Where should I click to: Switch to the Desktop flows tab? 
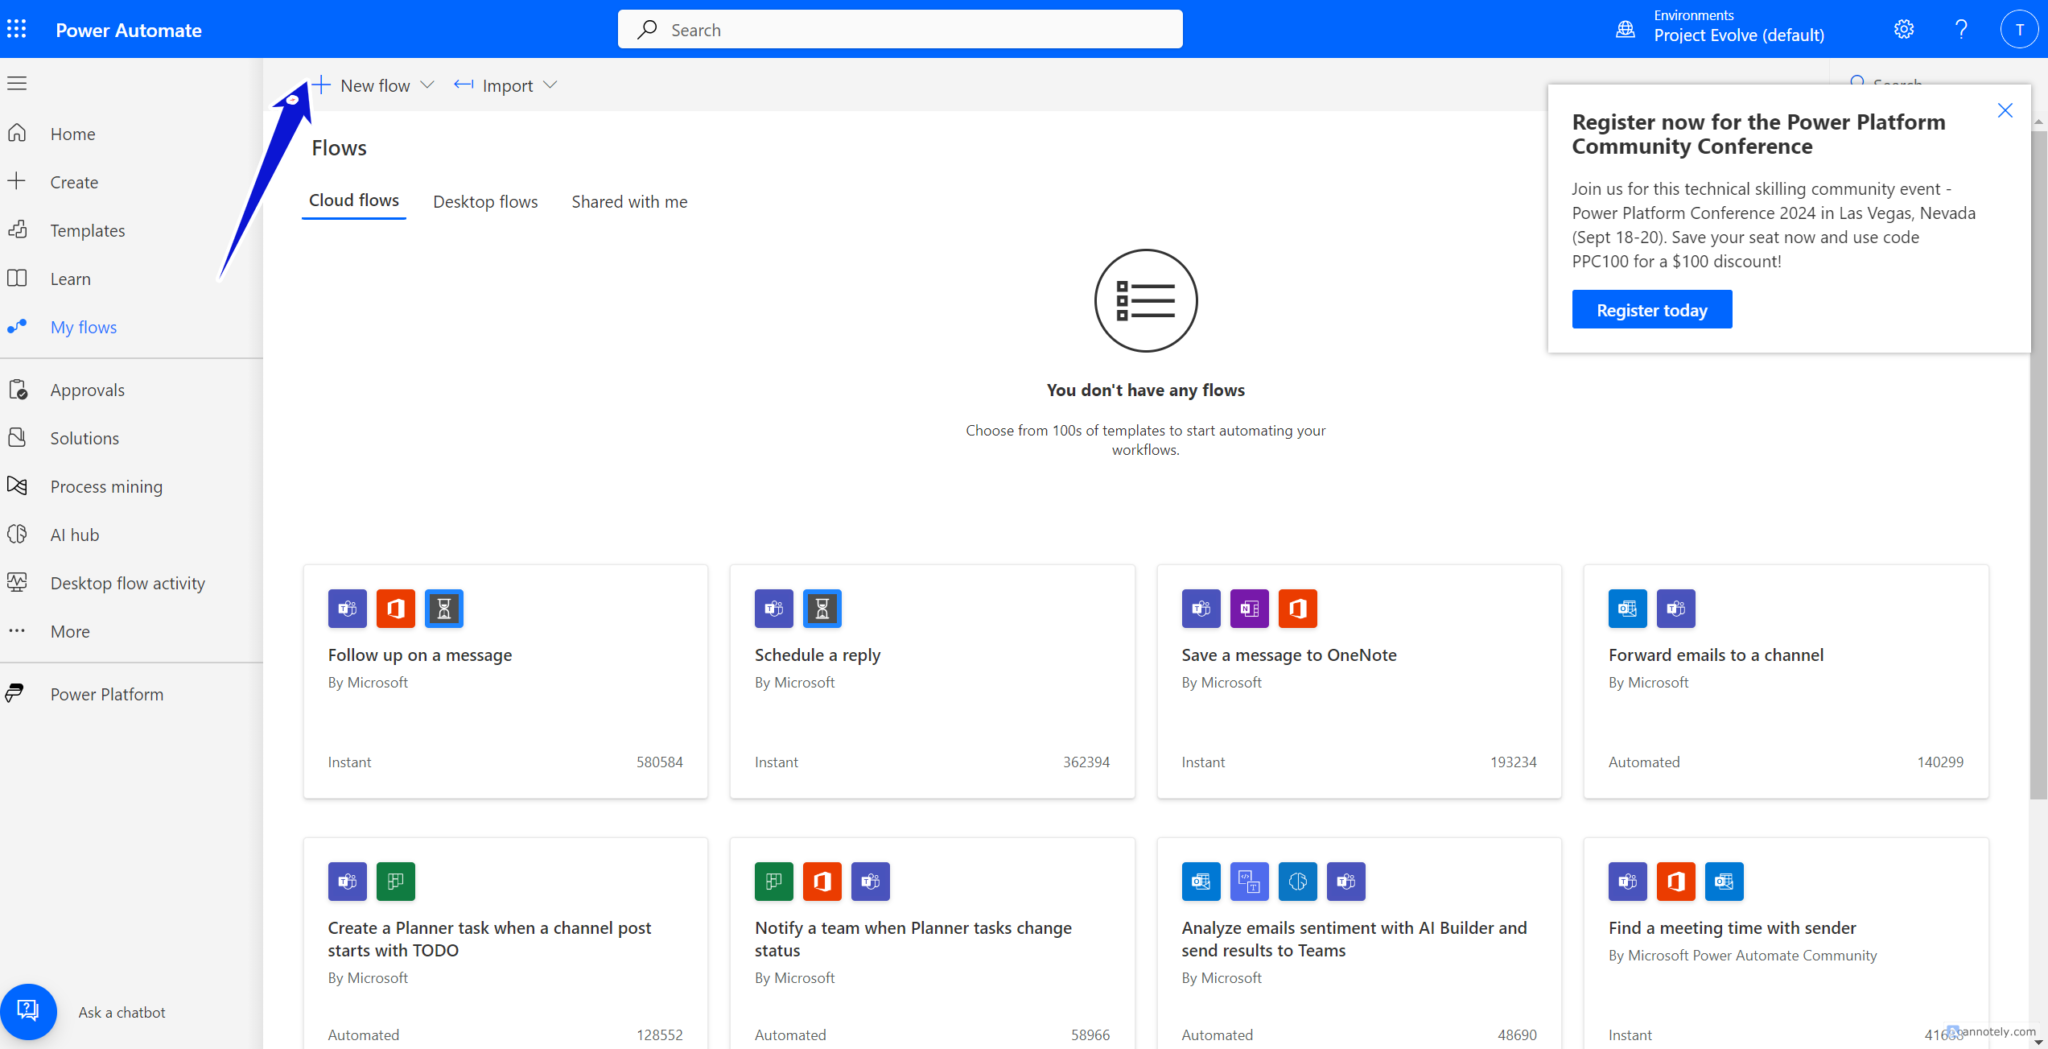pos(486,201)
